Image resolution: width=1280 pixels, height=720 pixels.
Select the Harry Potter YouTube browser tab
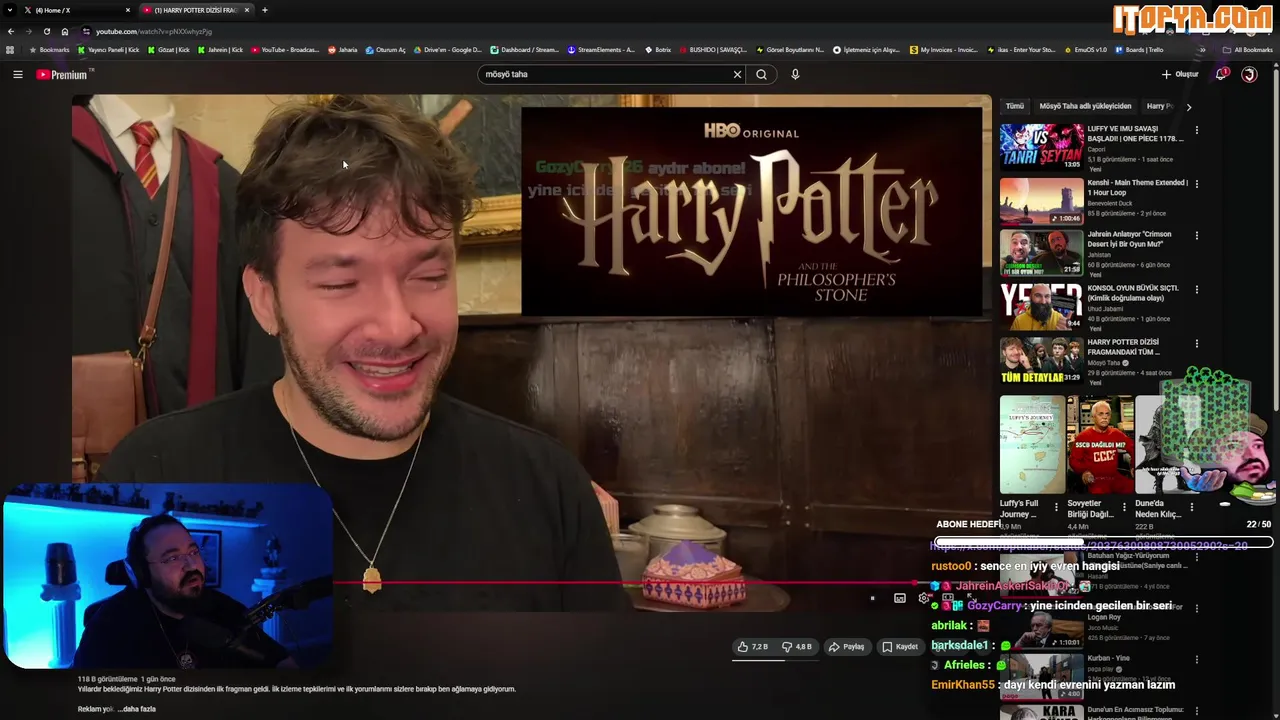click(x=195, y=10)
